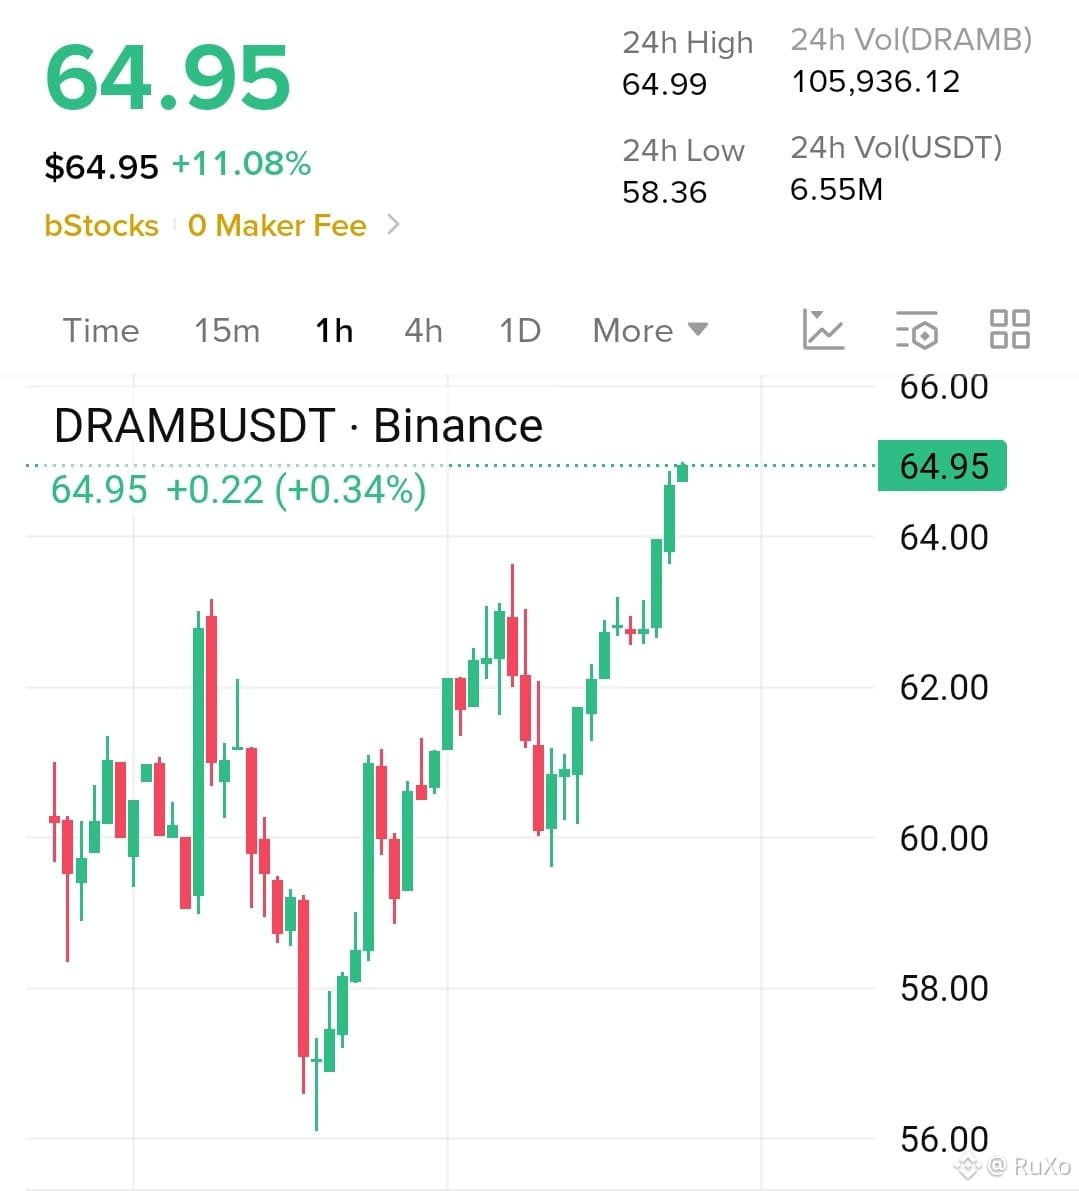This screenshot has width=1079, height=1191.
Task: Click the +0.22 (+0.34%) chart legend
Action: [x=296, y=489]
